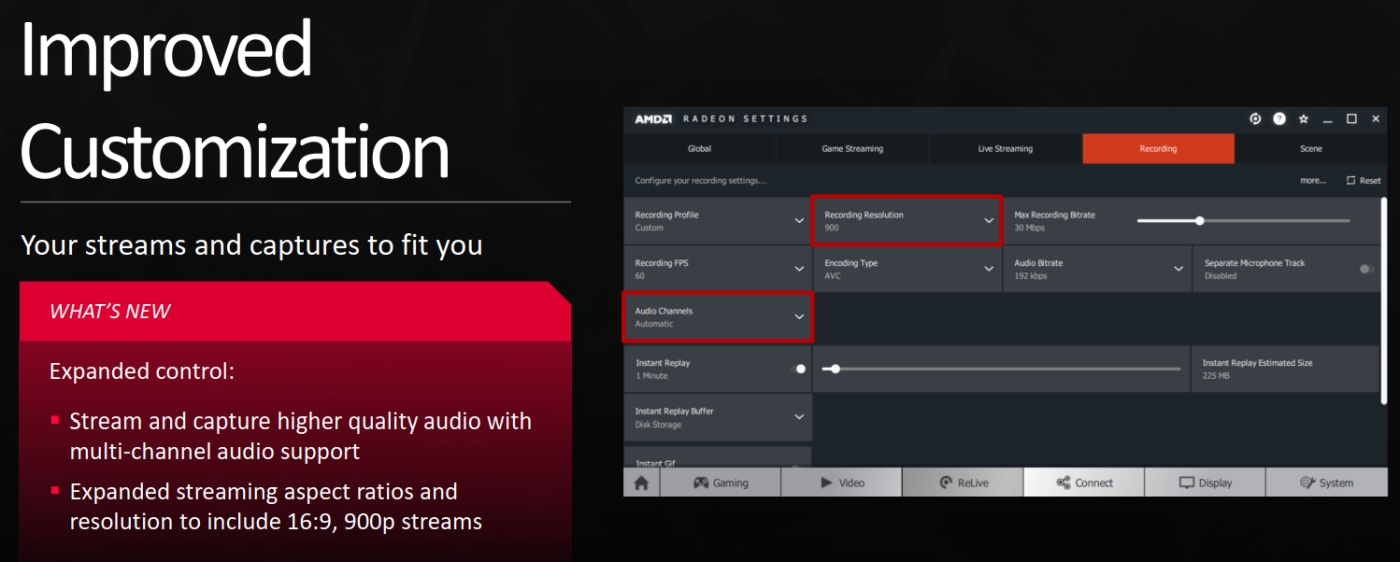This screenshot has width=1400, height=562.
Task: Maximize the Radeon Settings window
Action: [1351, 119]
